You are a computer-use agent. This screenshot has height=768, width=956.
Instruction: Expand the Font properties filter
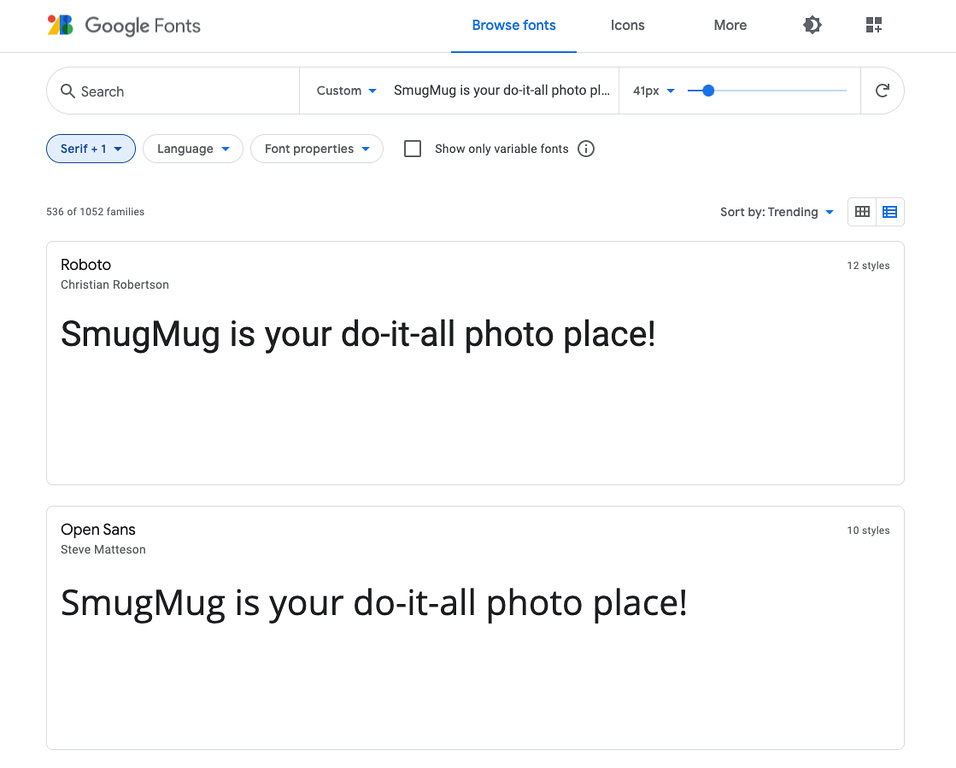317,149
